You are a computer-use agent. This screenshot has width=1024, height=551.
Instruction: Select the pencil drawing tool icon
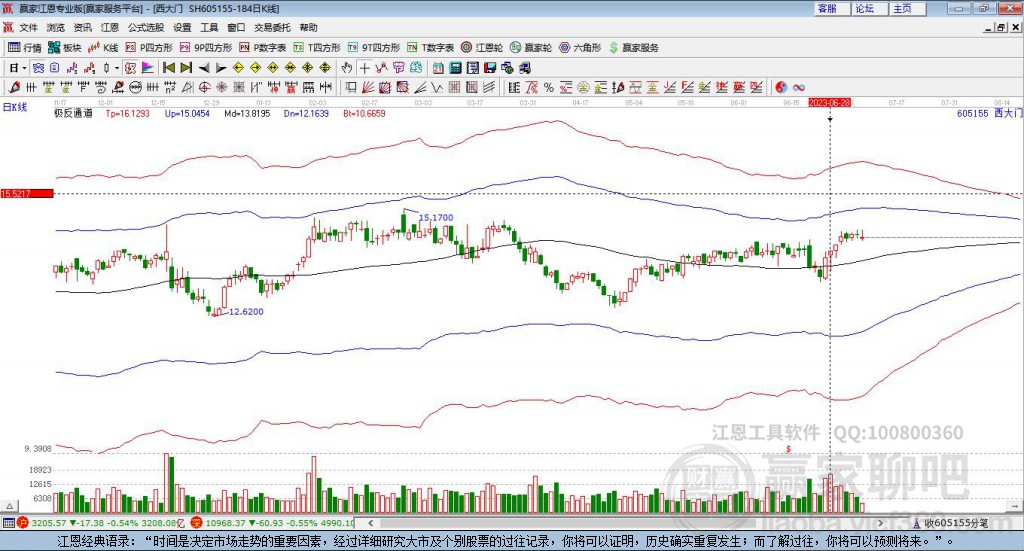point(14,87)
